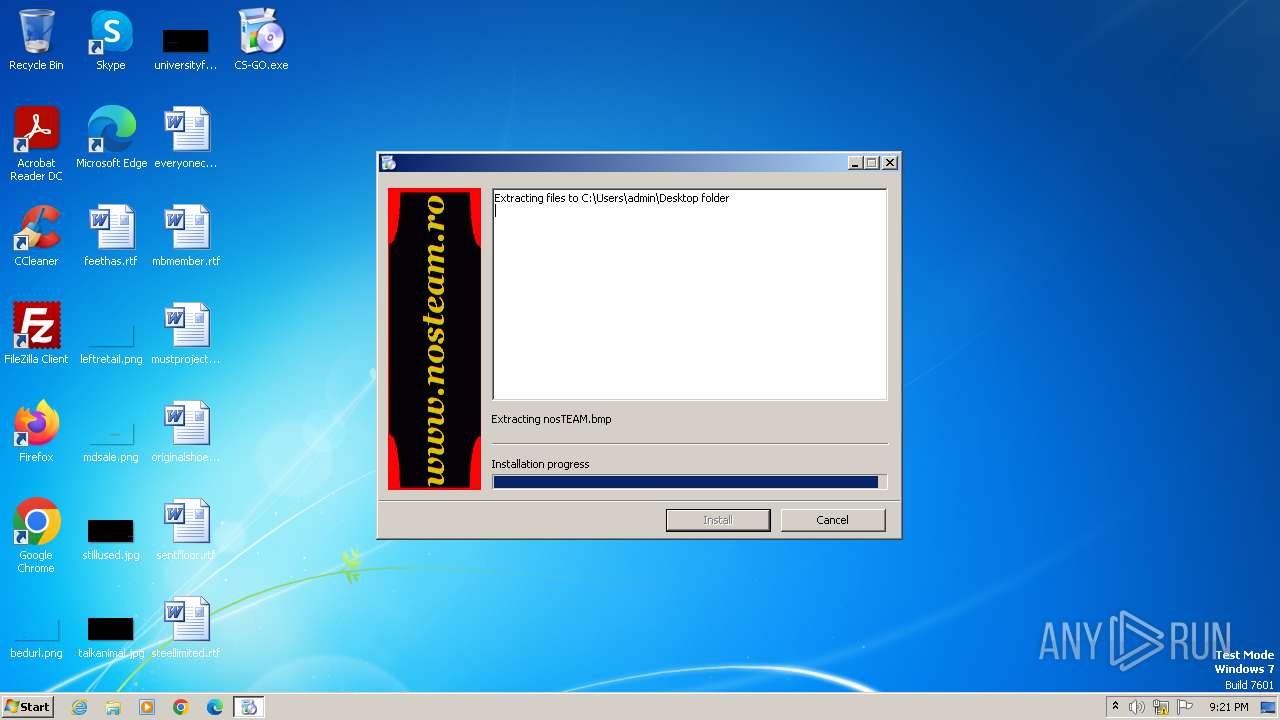Screen dimensions: 1280x720
Task: Select the Google Chrome desktop shortcut
Action: click(36, 536)
